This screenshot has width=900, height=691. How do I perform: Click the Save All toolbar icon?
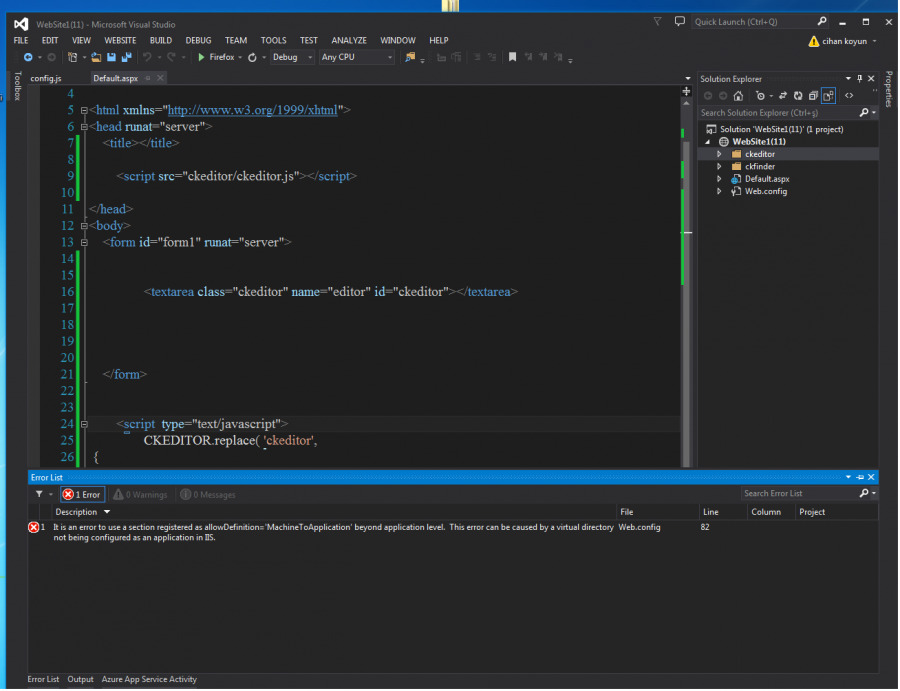(x=126, y=57)
